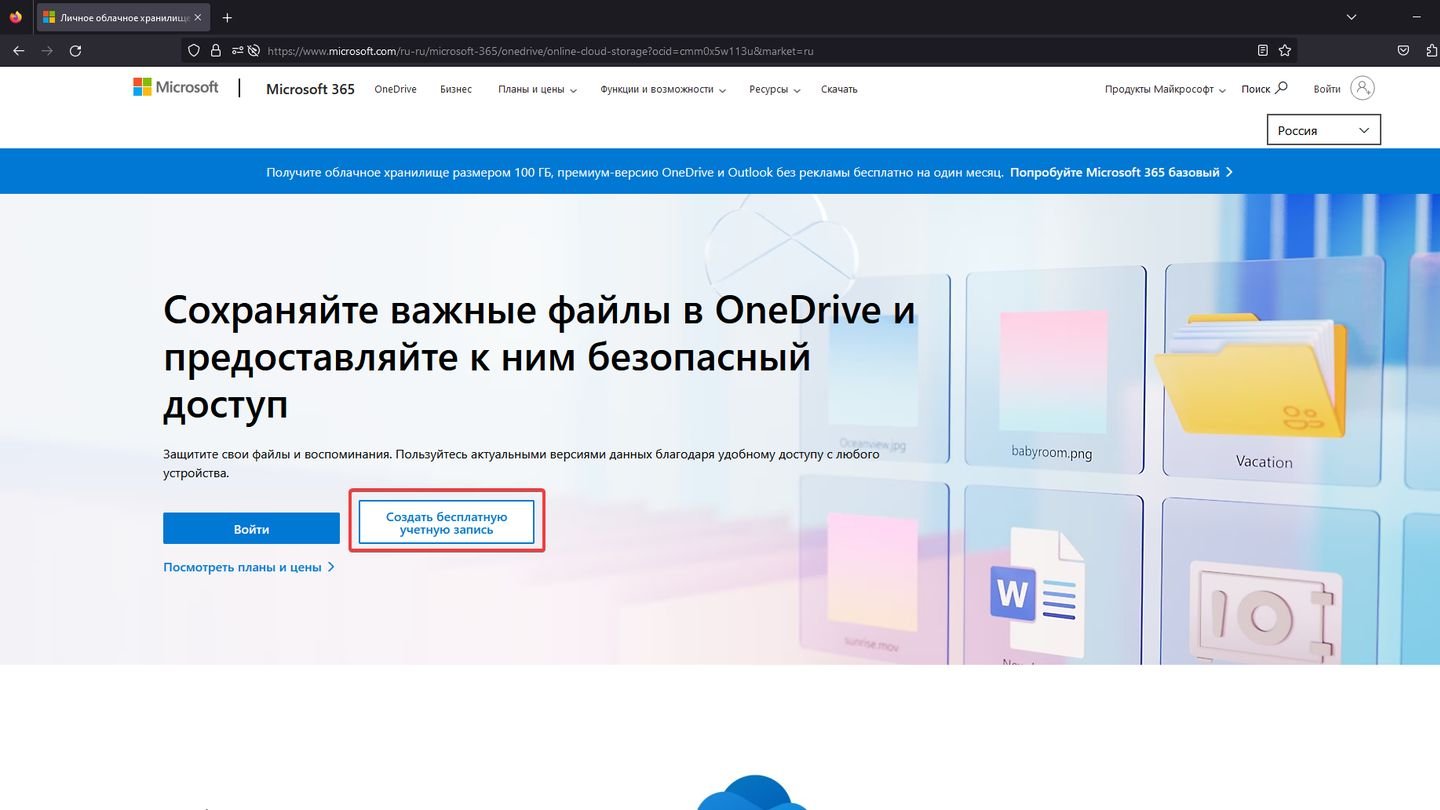The height and width of the screenshot is (810, 1440).
Task: Open the Скачать navigation item
Action: pyautogui.click(x=839, y=89)
